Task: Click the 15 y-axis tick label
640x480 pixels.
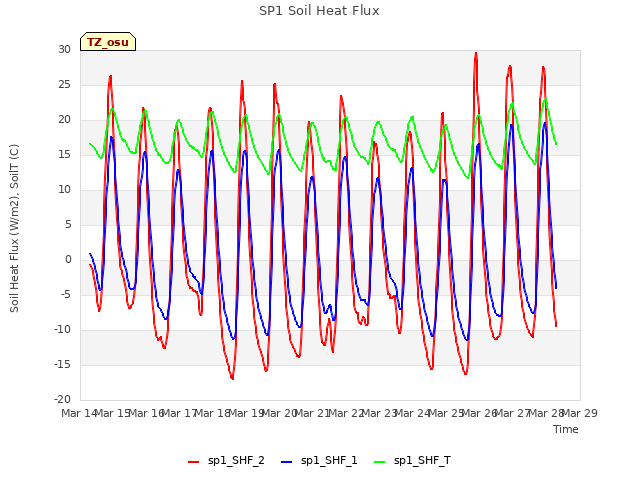Action: 64,155
